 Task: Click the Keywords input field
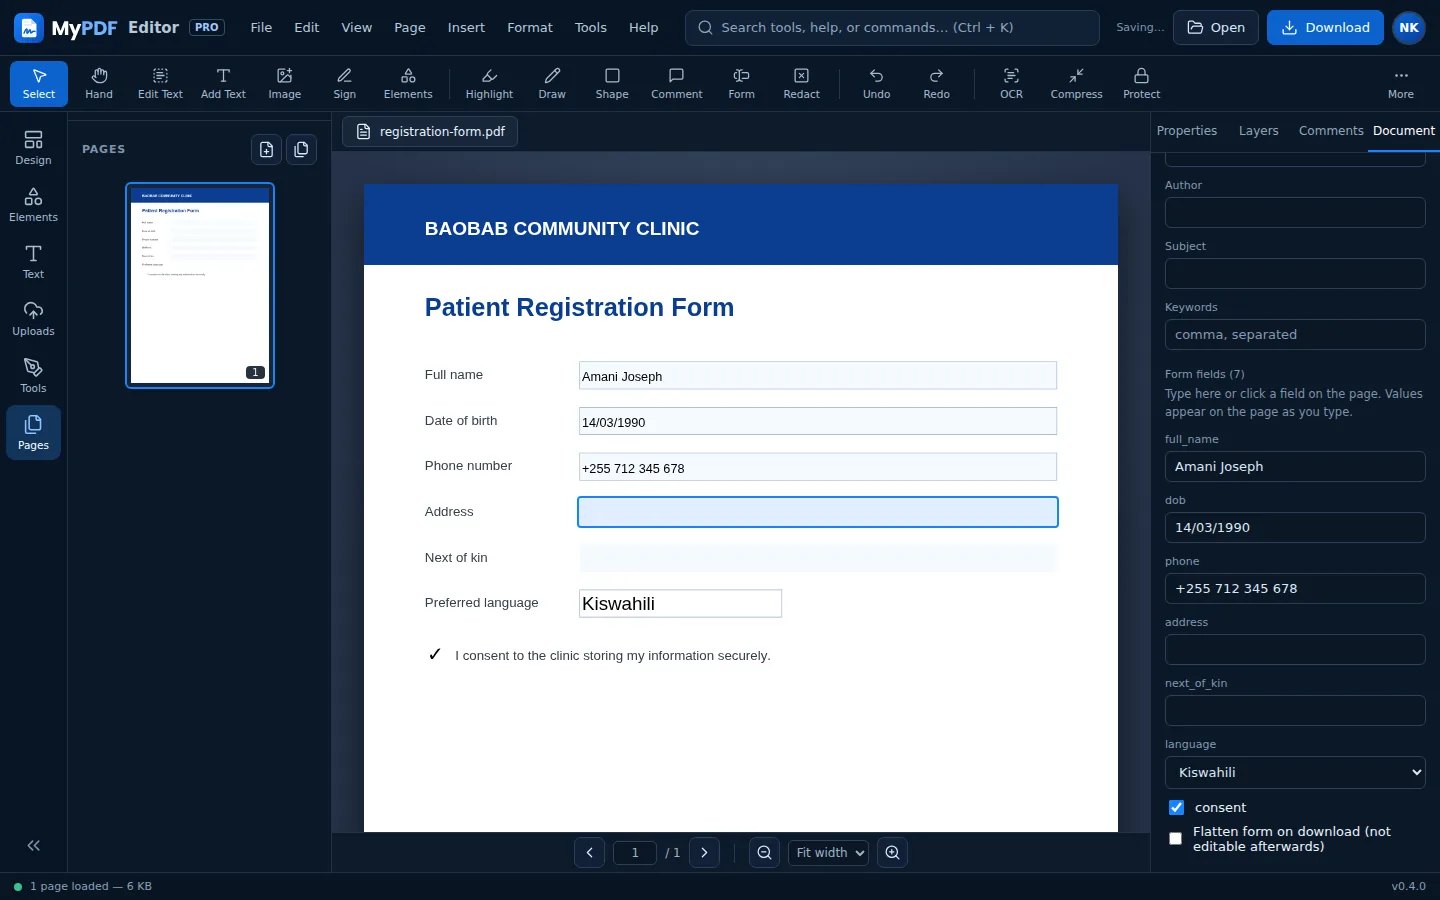[1295, 335]
